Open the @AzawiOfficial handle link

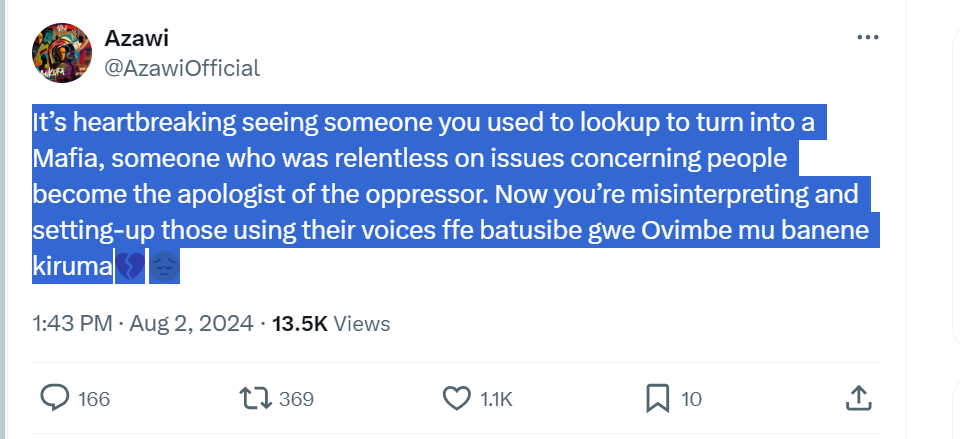pyautogui.click(x=182, y=68)
